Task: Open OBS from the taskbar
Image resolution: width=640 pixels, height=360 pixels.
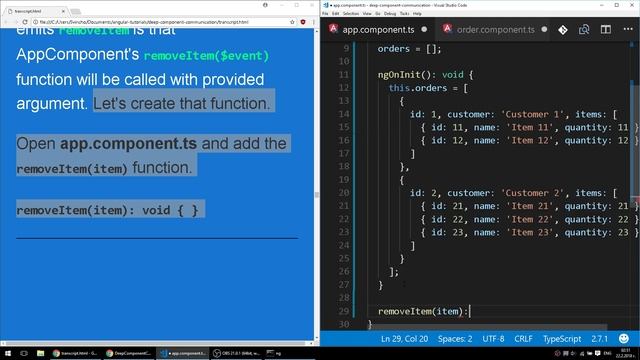Action: click(x=237, y=353)
